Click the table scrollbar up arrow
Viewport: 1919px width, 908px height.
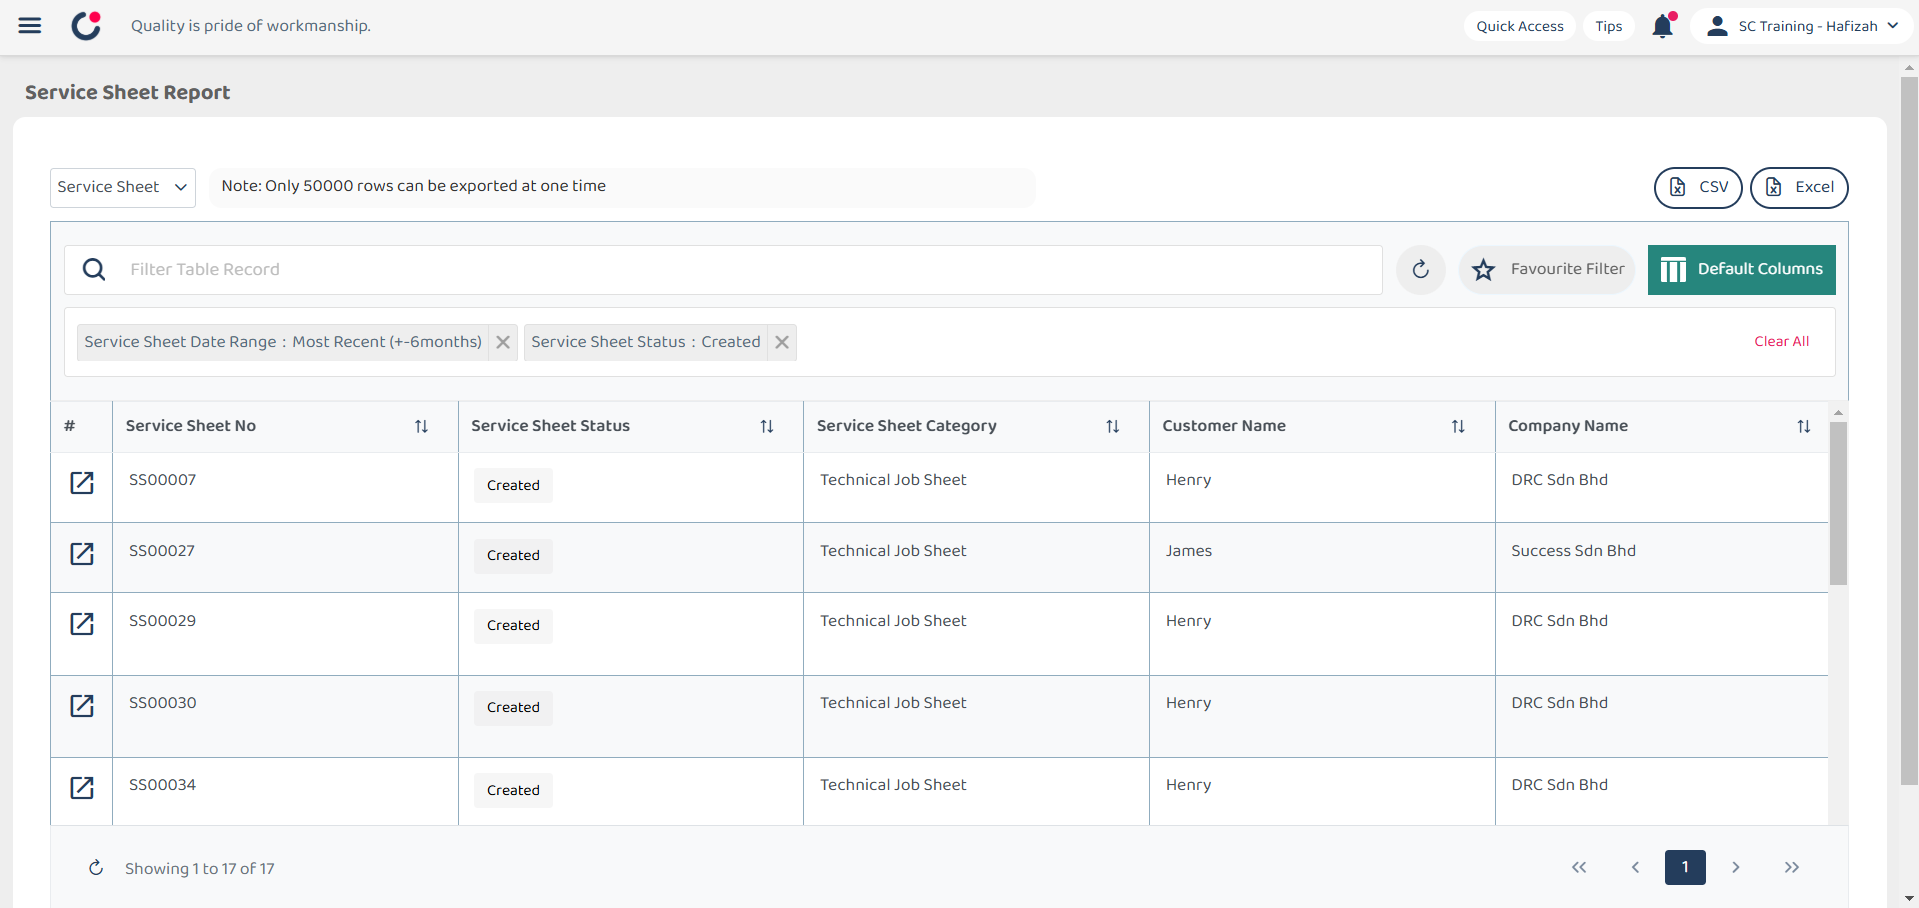(x=1838, y=412)
